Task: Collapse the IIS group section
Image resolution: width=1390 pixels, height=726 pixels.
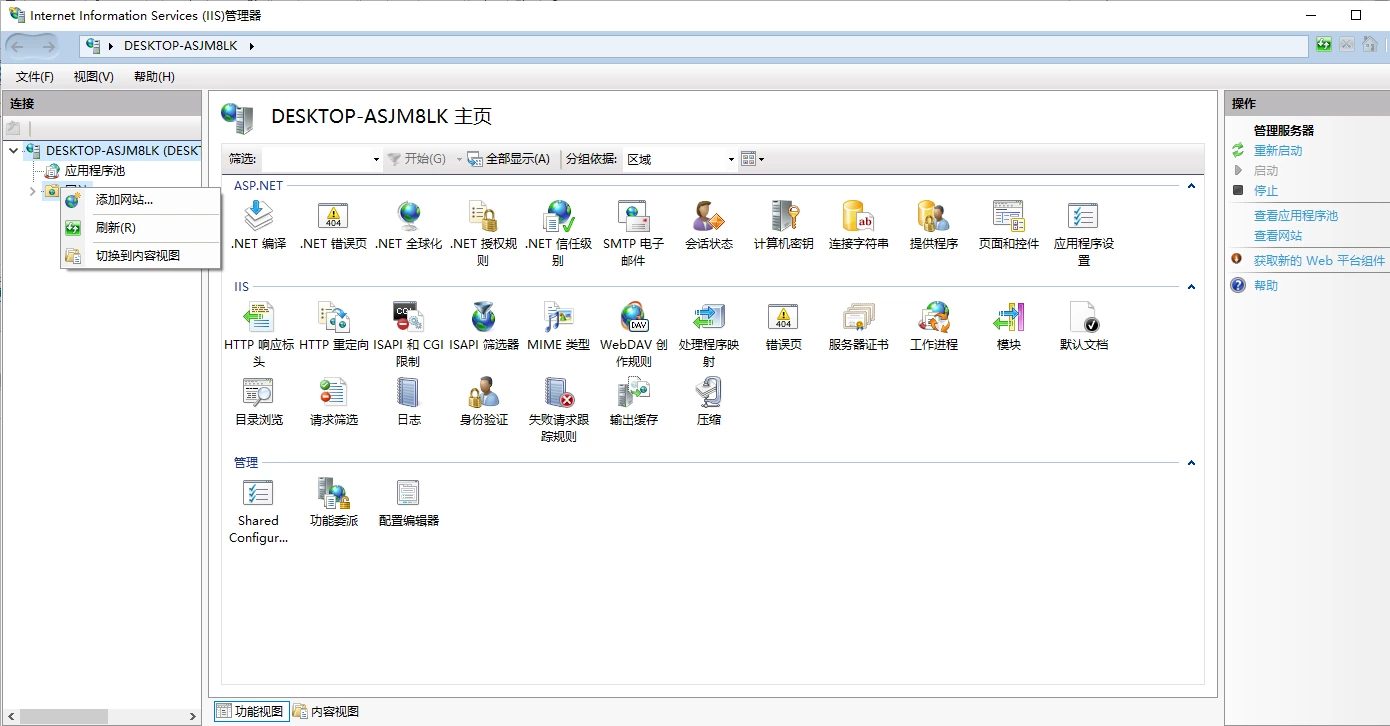Action: coord(1191,287)
